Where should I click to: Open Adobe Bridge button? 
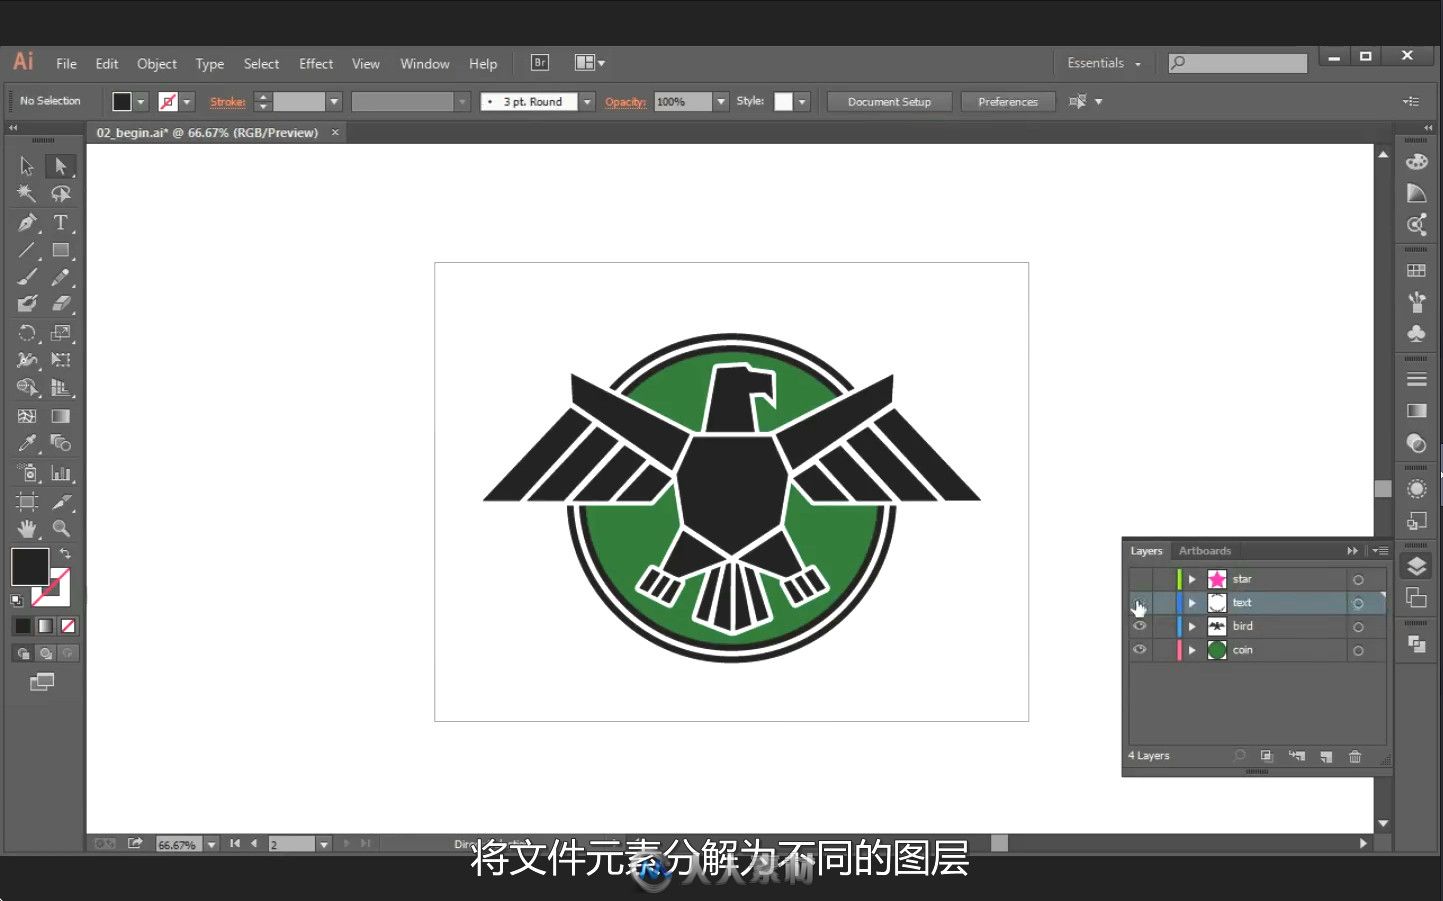[x=540, y=63]
